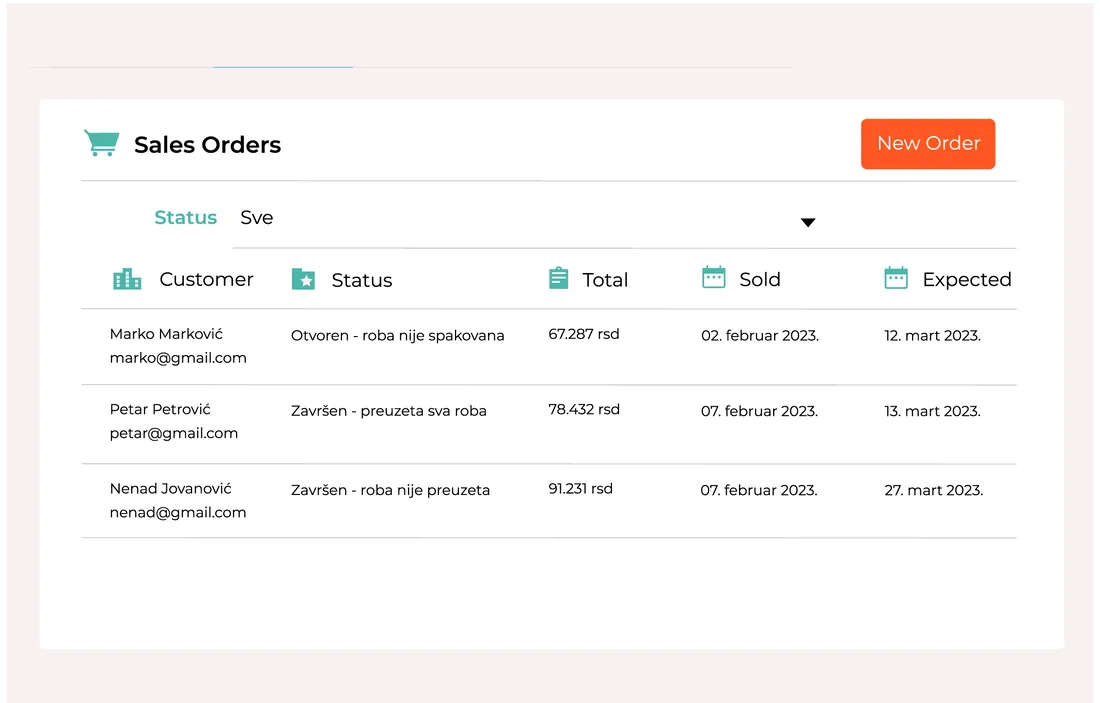
Task: Sort by the Total column header
Action: 605,280
